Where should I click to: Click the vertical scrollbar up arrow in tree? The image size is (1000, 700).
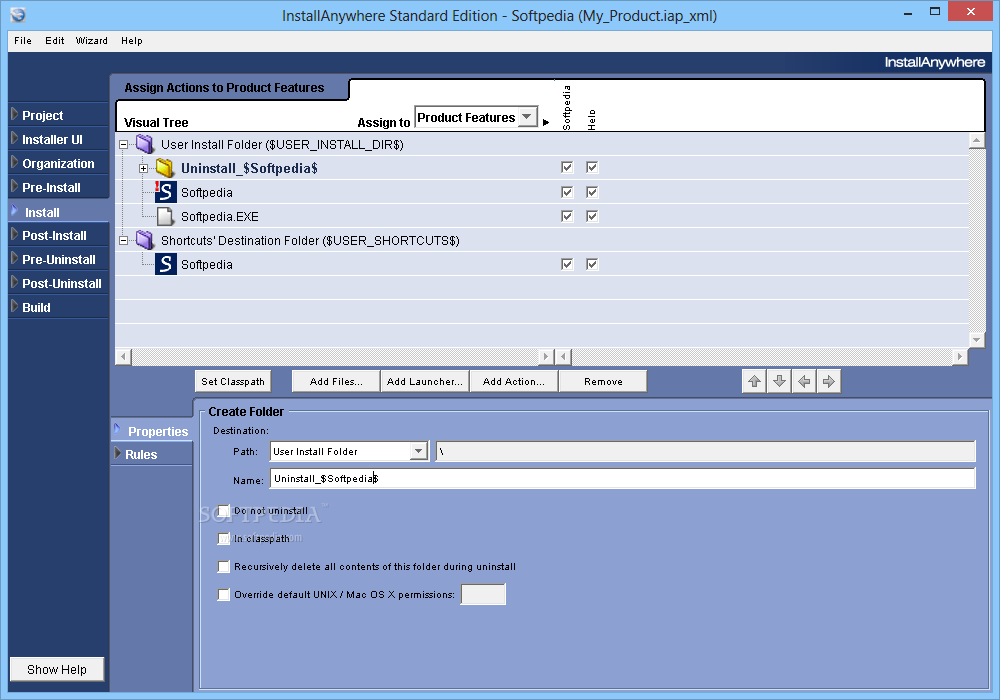click(x=976, y=140)
